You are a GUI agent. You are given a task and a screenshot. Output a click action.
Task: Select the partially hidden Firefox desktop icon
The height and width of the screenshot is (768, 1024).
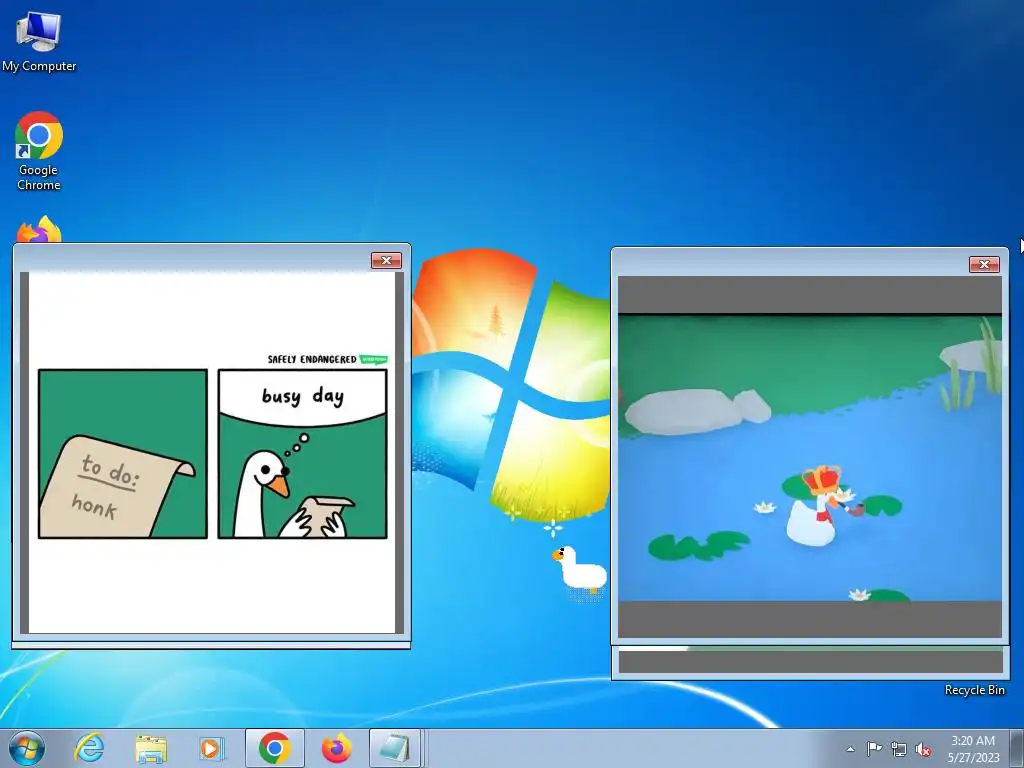[x=39, y=229]
